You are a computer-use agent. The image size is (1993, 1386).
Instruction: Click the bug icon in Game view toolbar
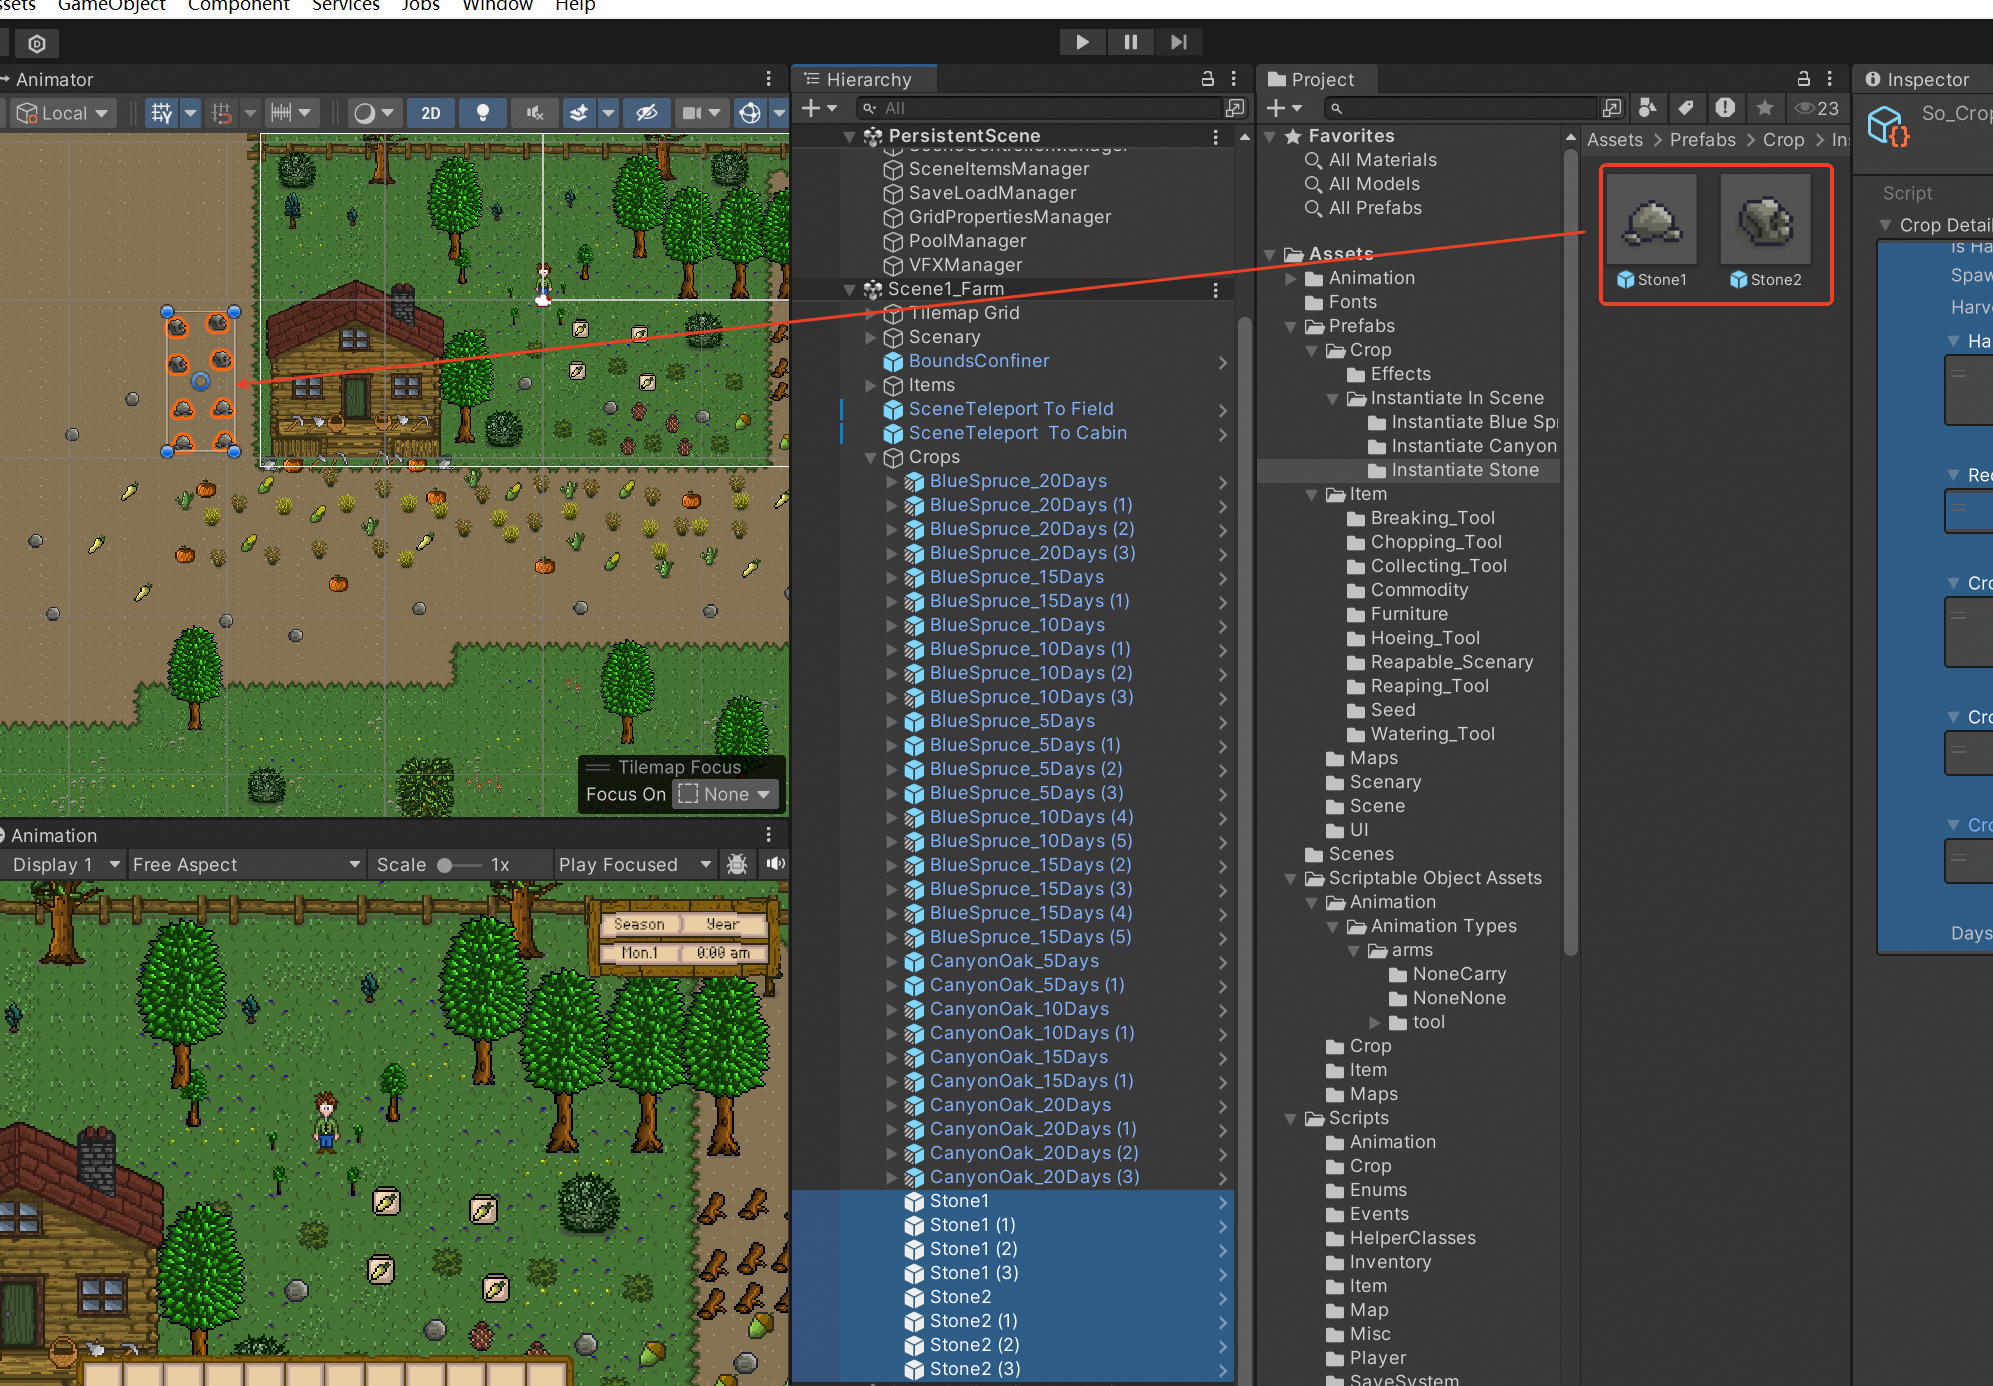click(x=737, y=864)
